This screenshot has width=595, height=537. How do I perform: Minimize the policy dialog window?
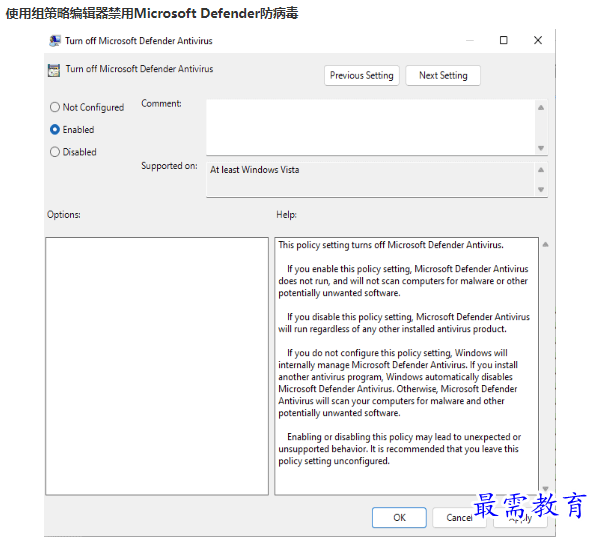coord(470,40)
